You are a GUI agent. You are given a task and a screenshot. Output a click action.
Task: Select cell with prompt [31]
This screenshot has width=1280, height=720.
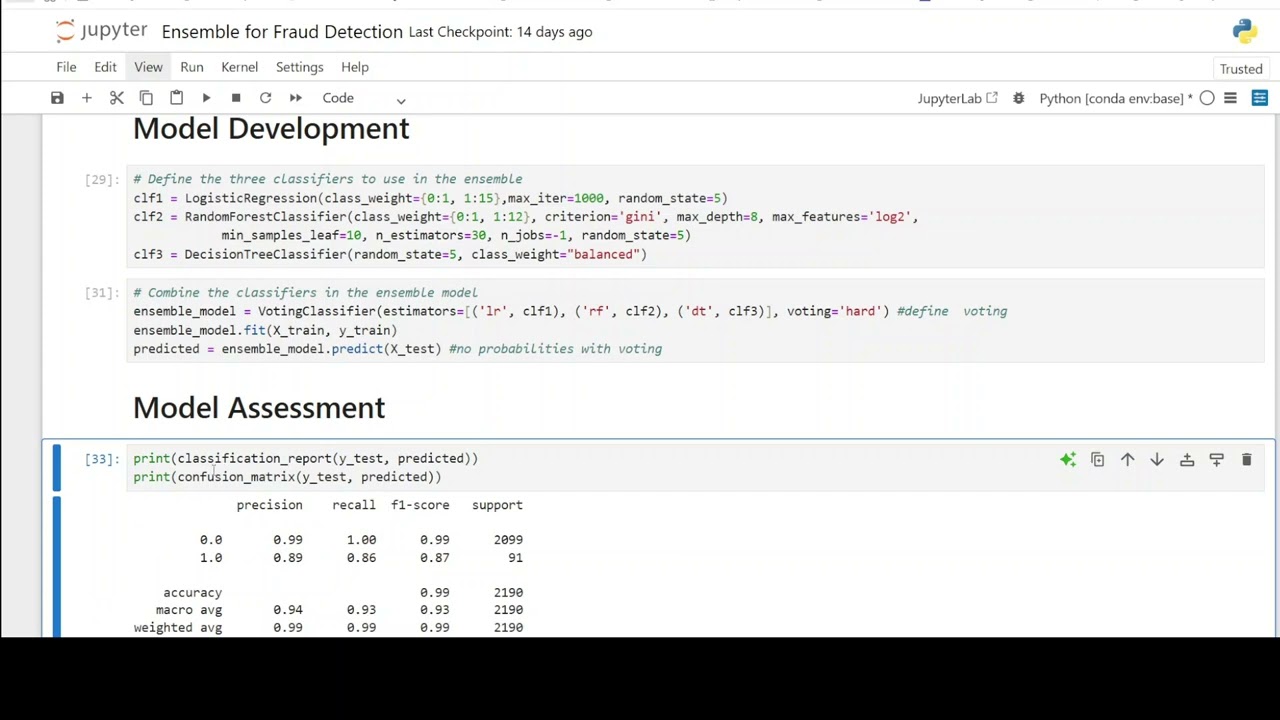tap(101, 293)
